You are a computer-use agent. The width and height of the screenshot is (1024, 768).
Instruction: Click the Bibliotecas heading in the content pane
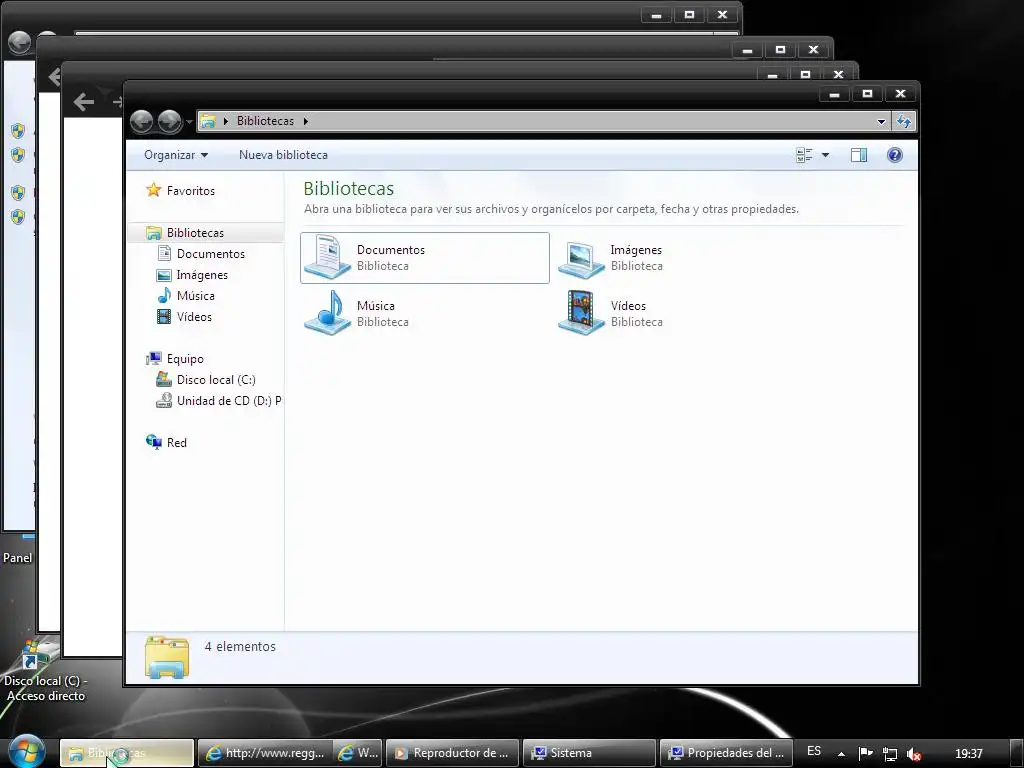(349, 189)
